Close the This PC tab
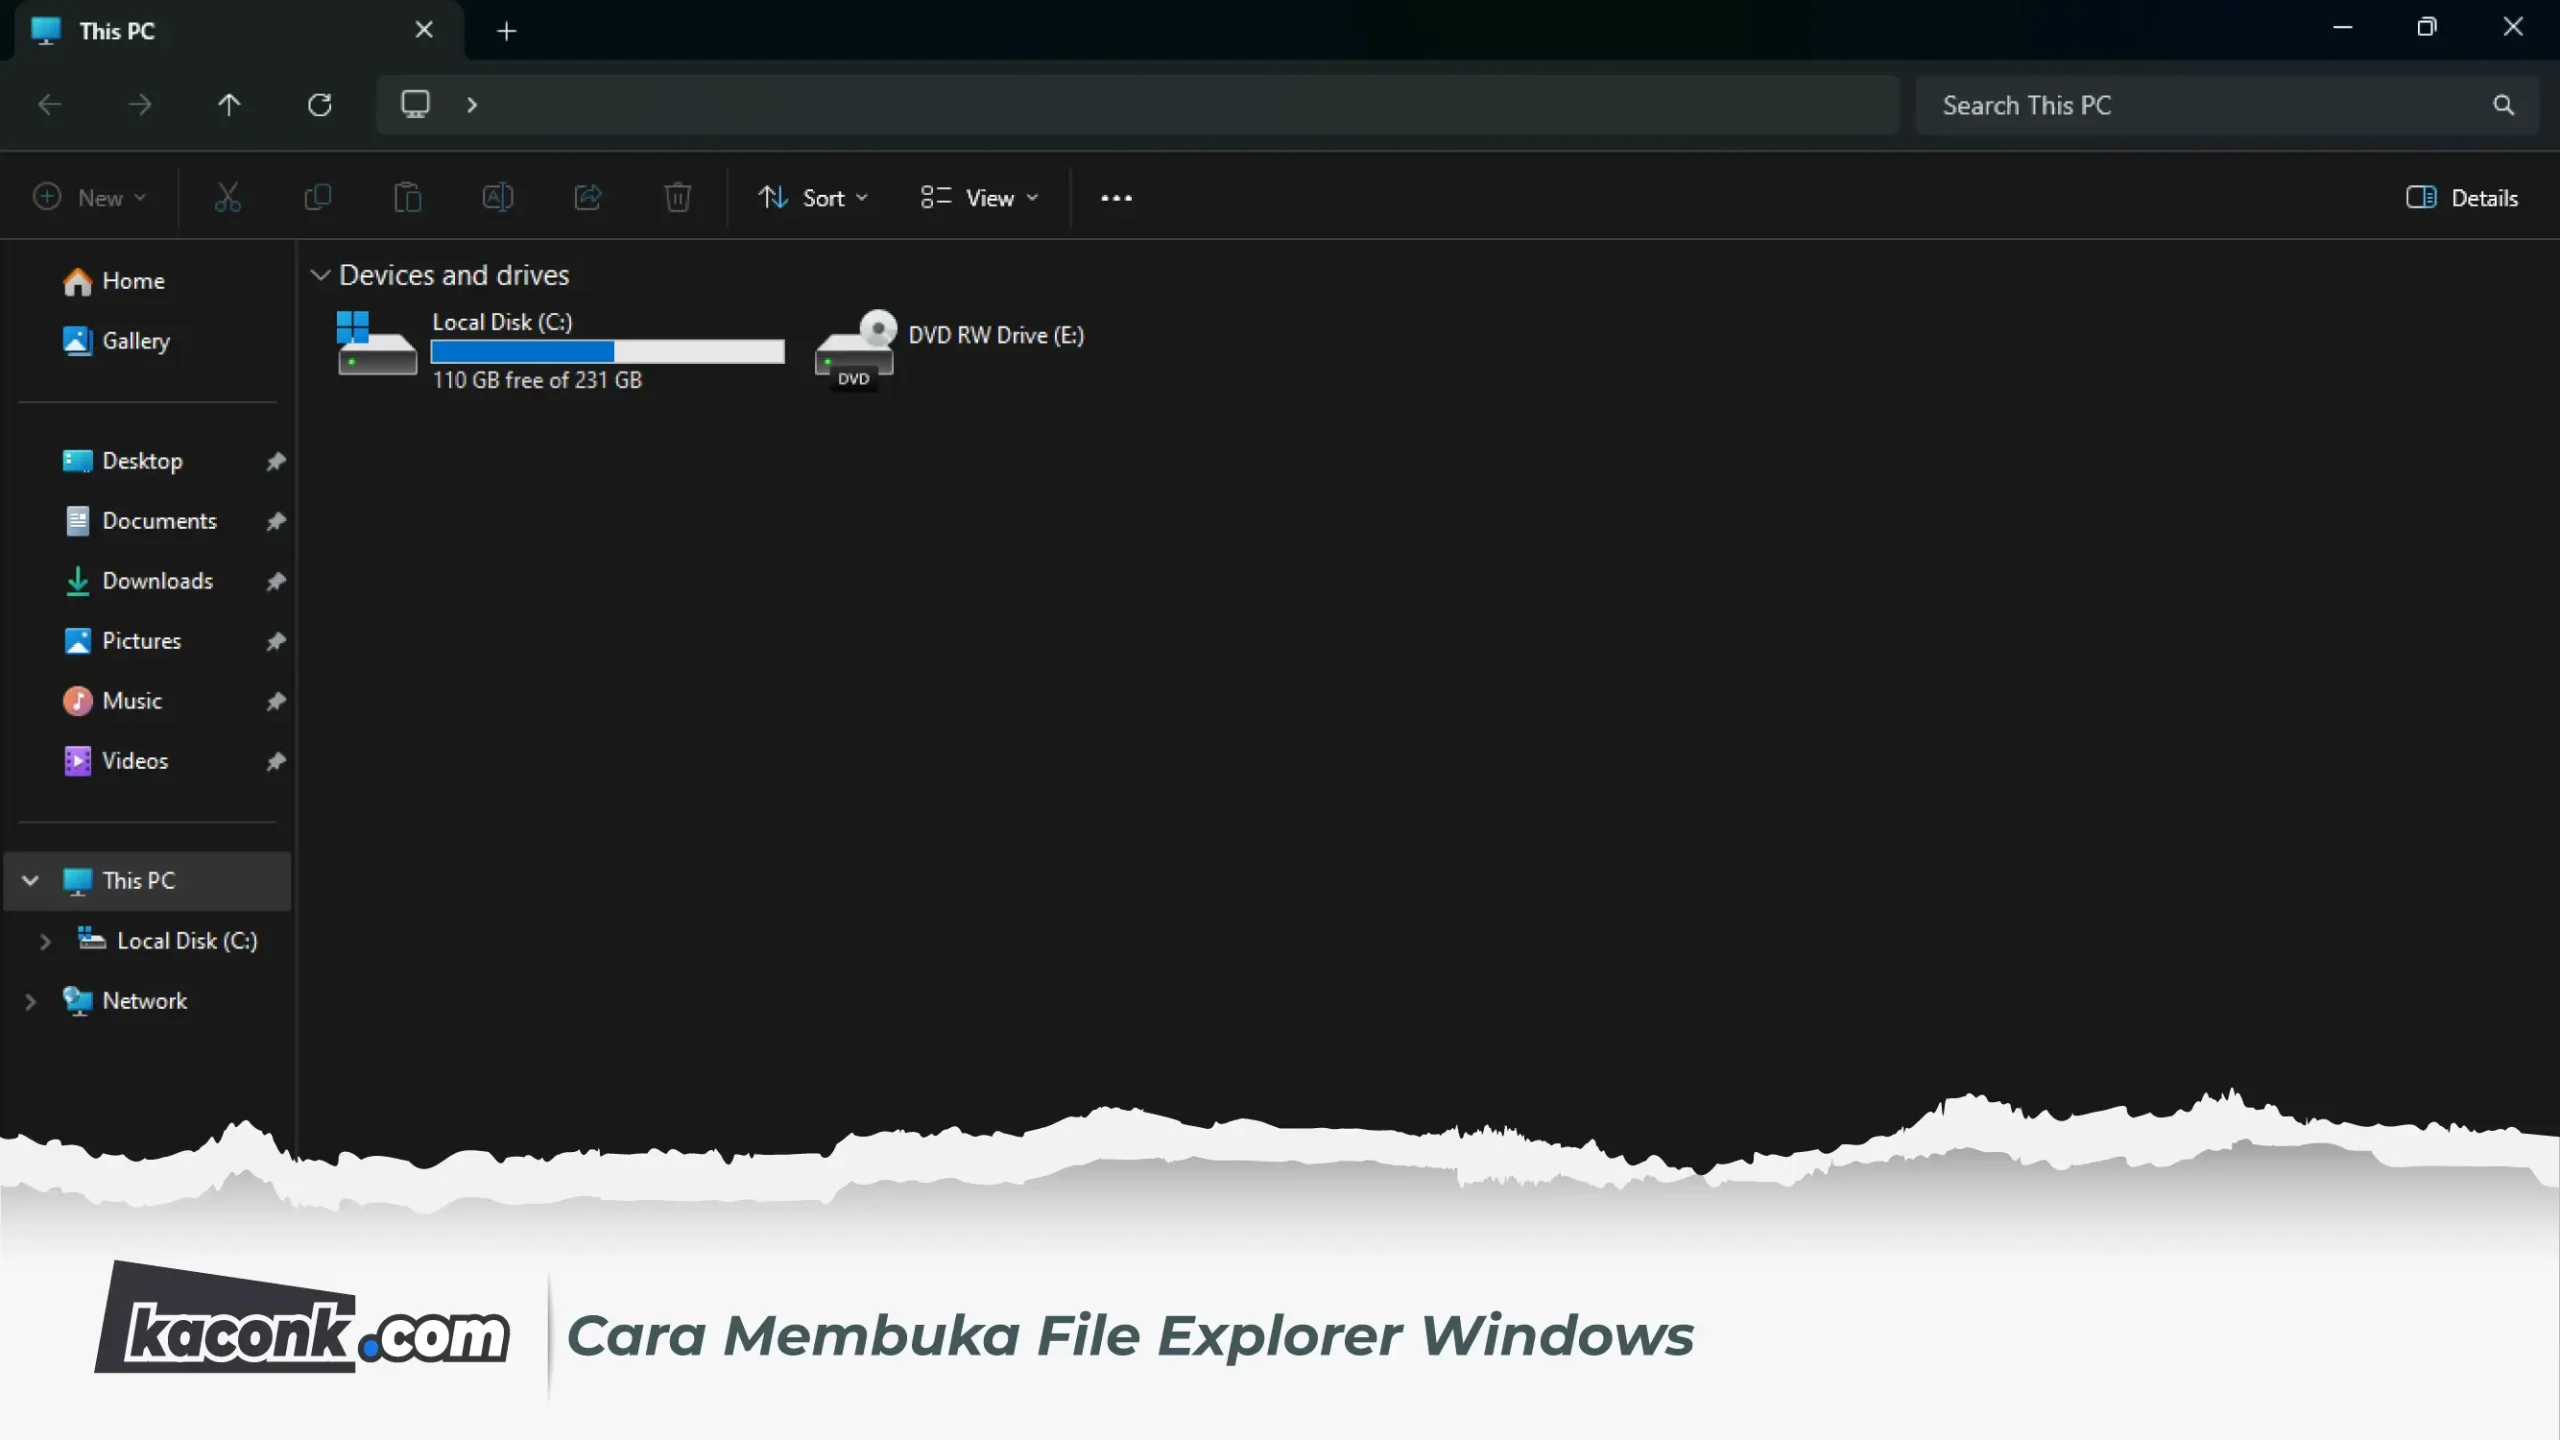 (x=424, y=30)
